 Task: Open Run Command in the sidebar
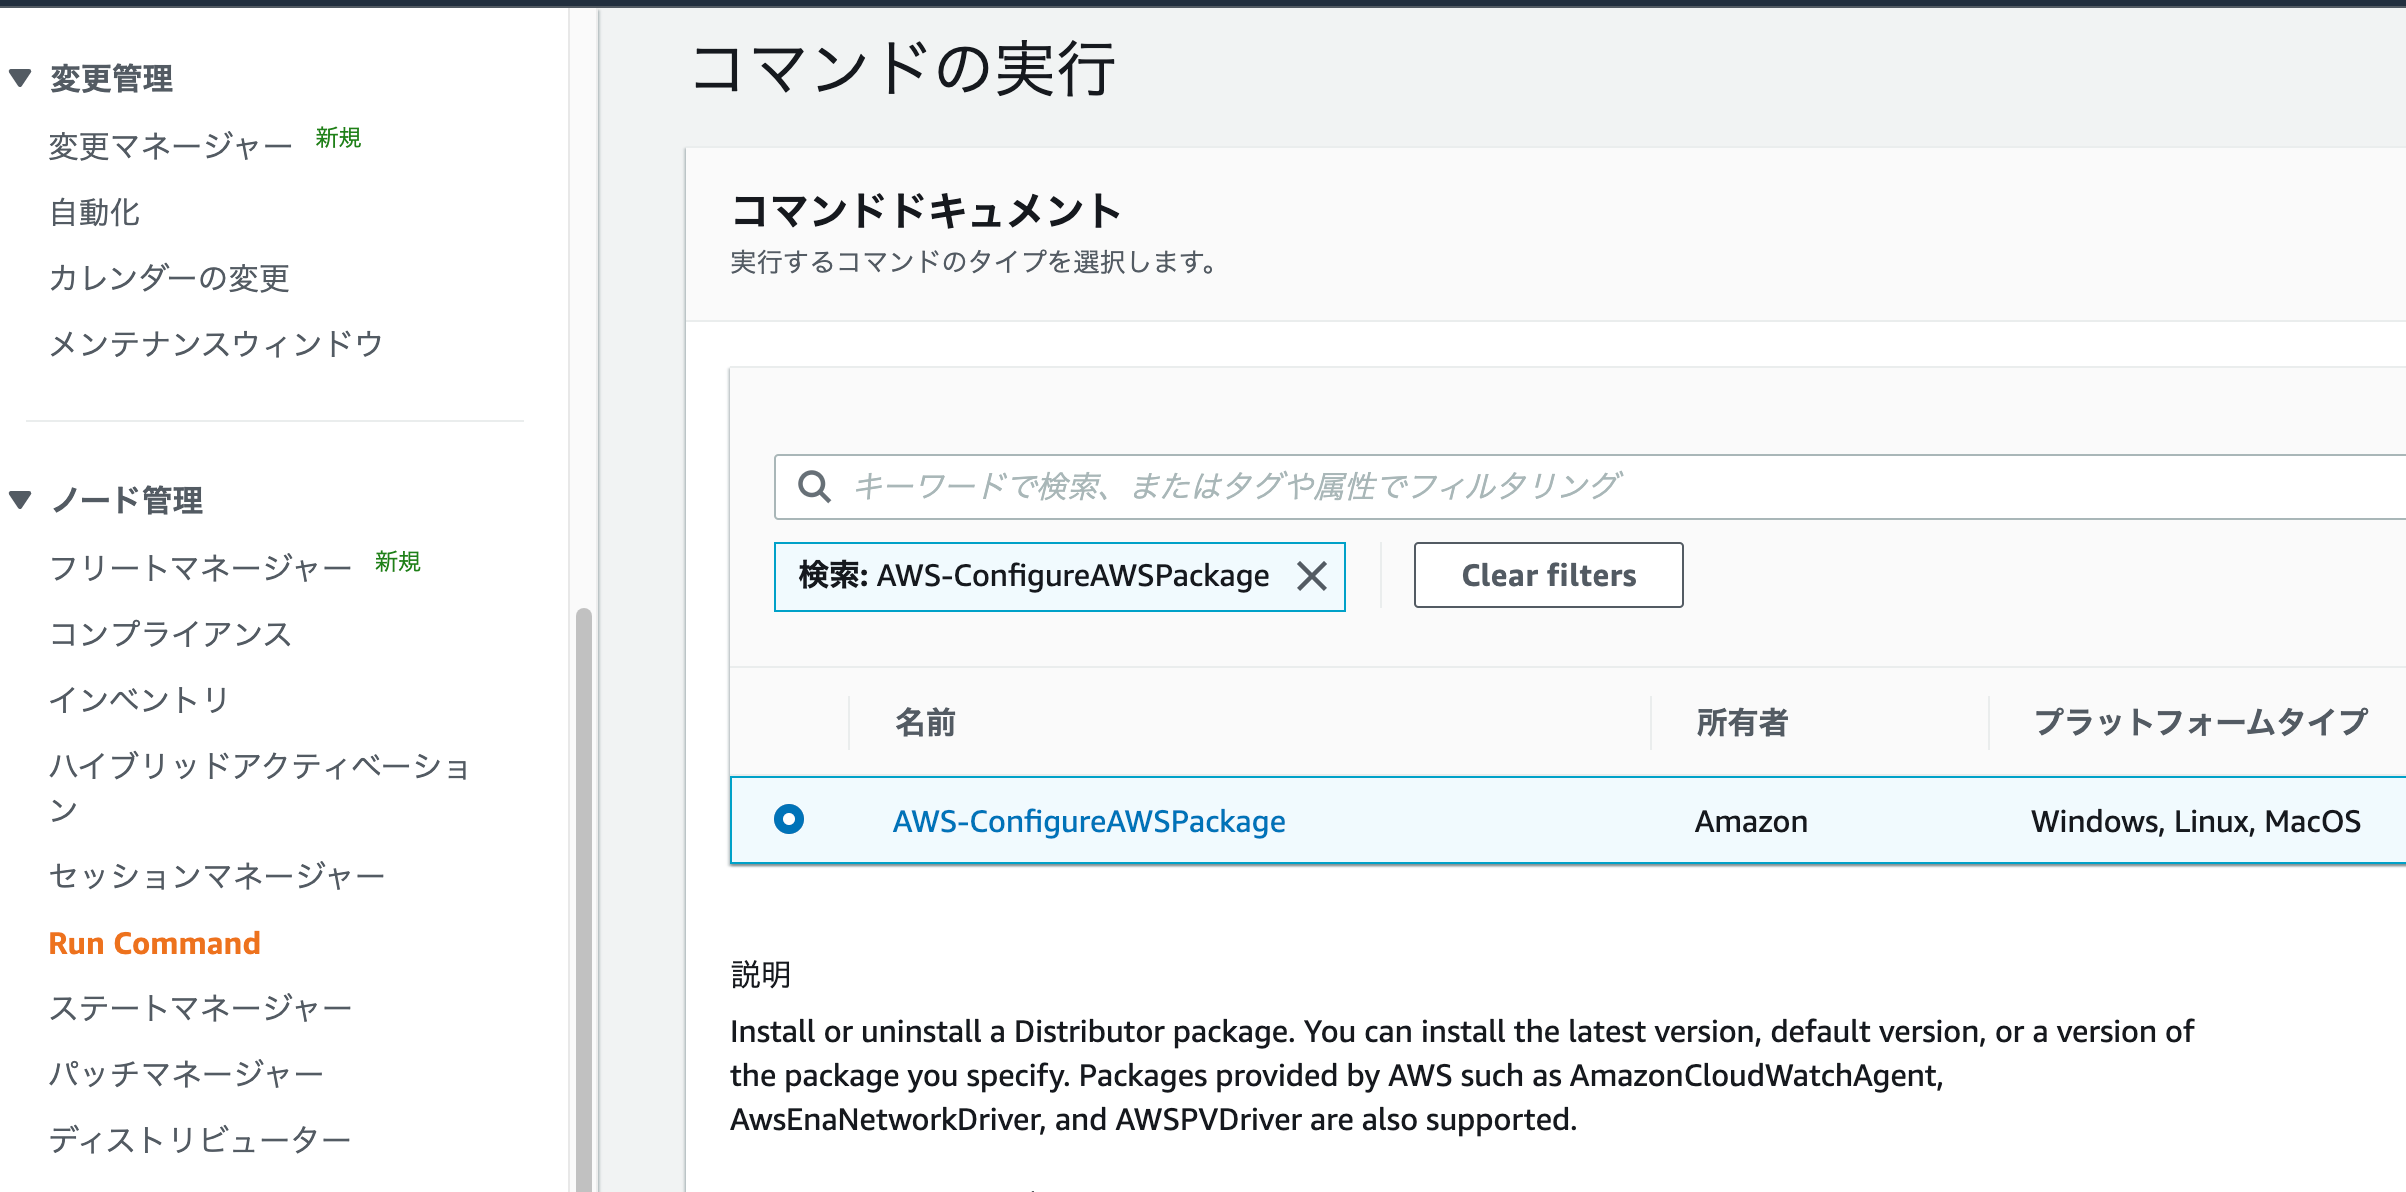tap(155, 943)
